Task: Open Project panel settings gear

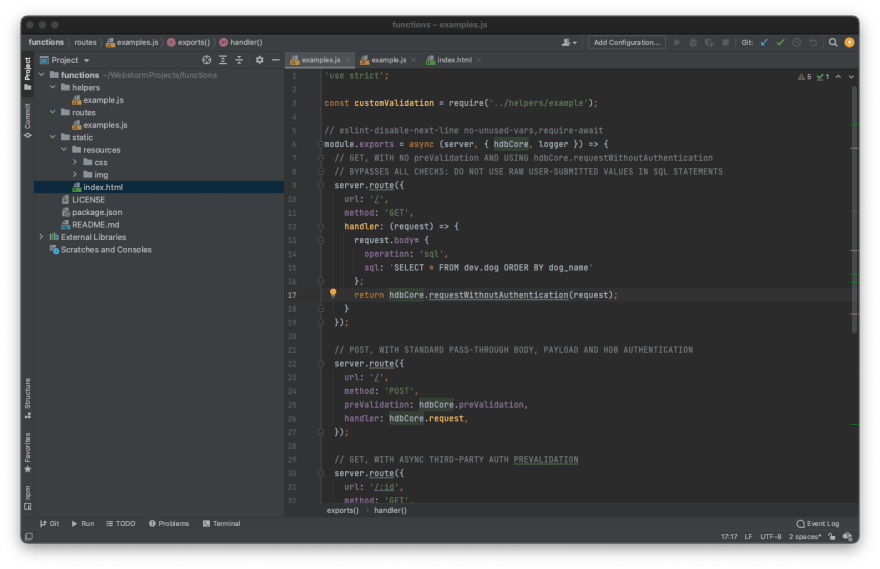Action: [x=259, y=60]
